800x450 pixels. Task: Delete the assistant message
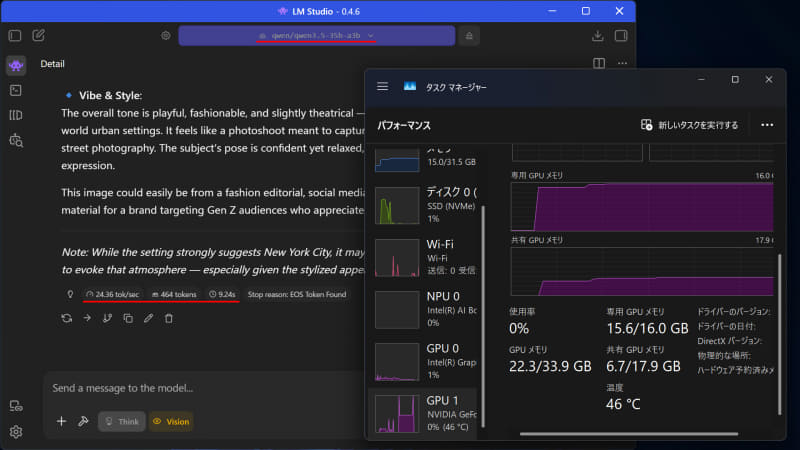[x=169, y=318]
